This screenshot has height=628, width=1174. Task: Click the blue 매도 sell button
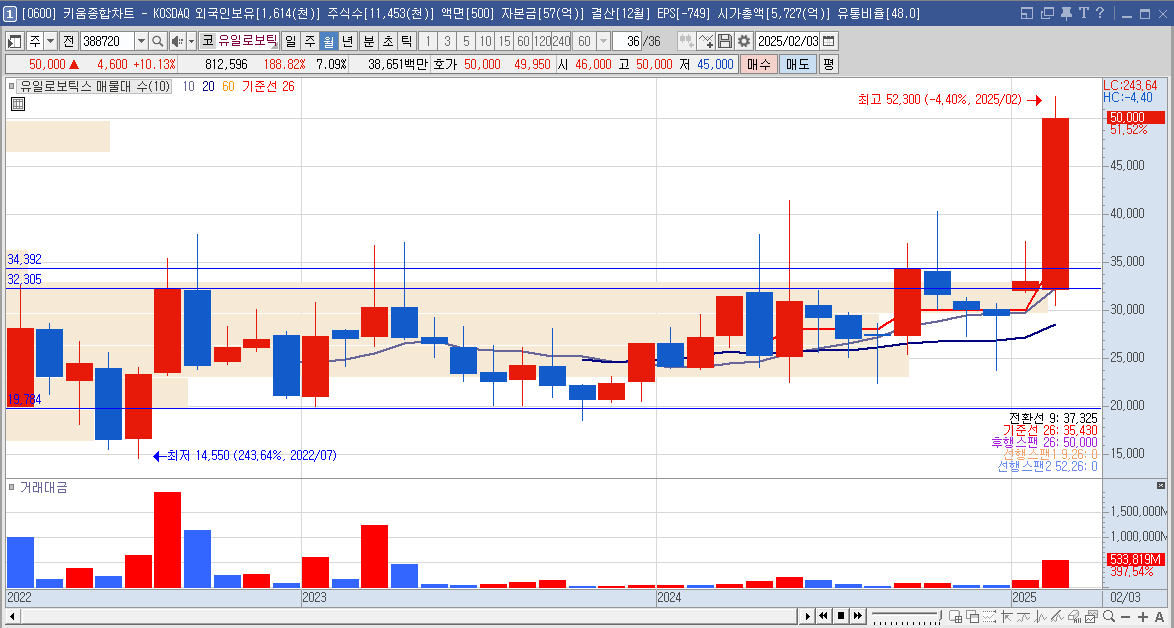[x=797, y=64]
